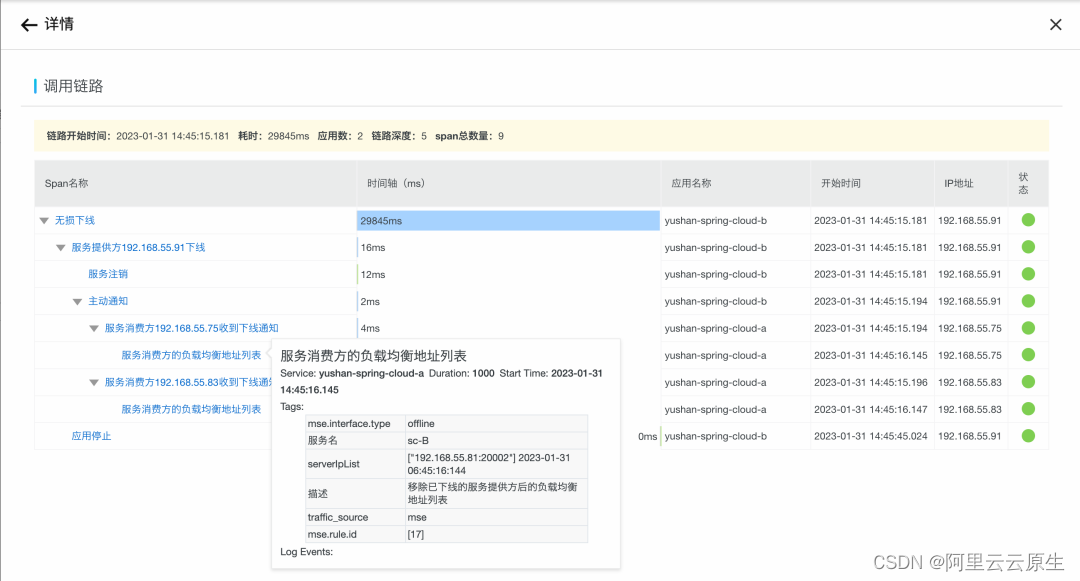This screenshot has height=581, width=1080.
Task: Click yushan-spring-cloud-b in the 无损下线 row
Action: point(716,220)
